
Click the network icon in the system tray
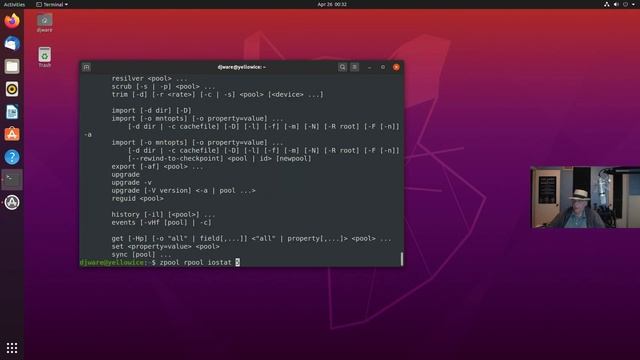tap(607, 4)
